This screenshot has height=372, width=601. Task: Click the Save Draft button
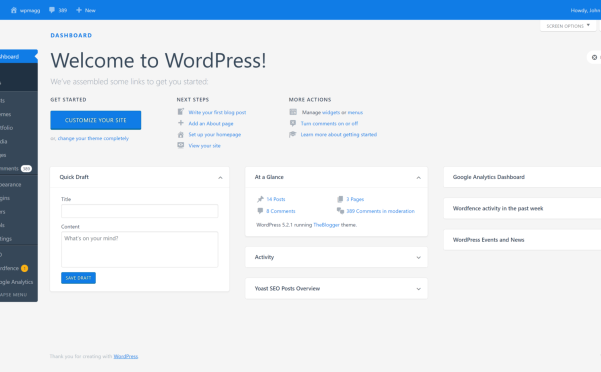[78, 278]
